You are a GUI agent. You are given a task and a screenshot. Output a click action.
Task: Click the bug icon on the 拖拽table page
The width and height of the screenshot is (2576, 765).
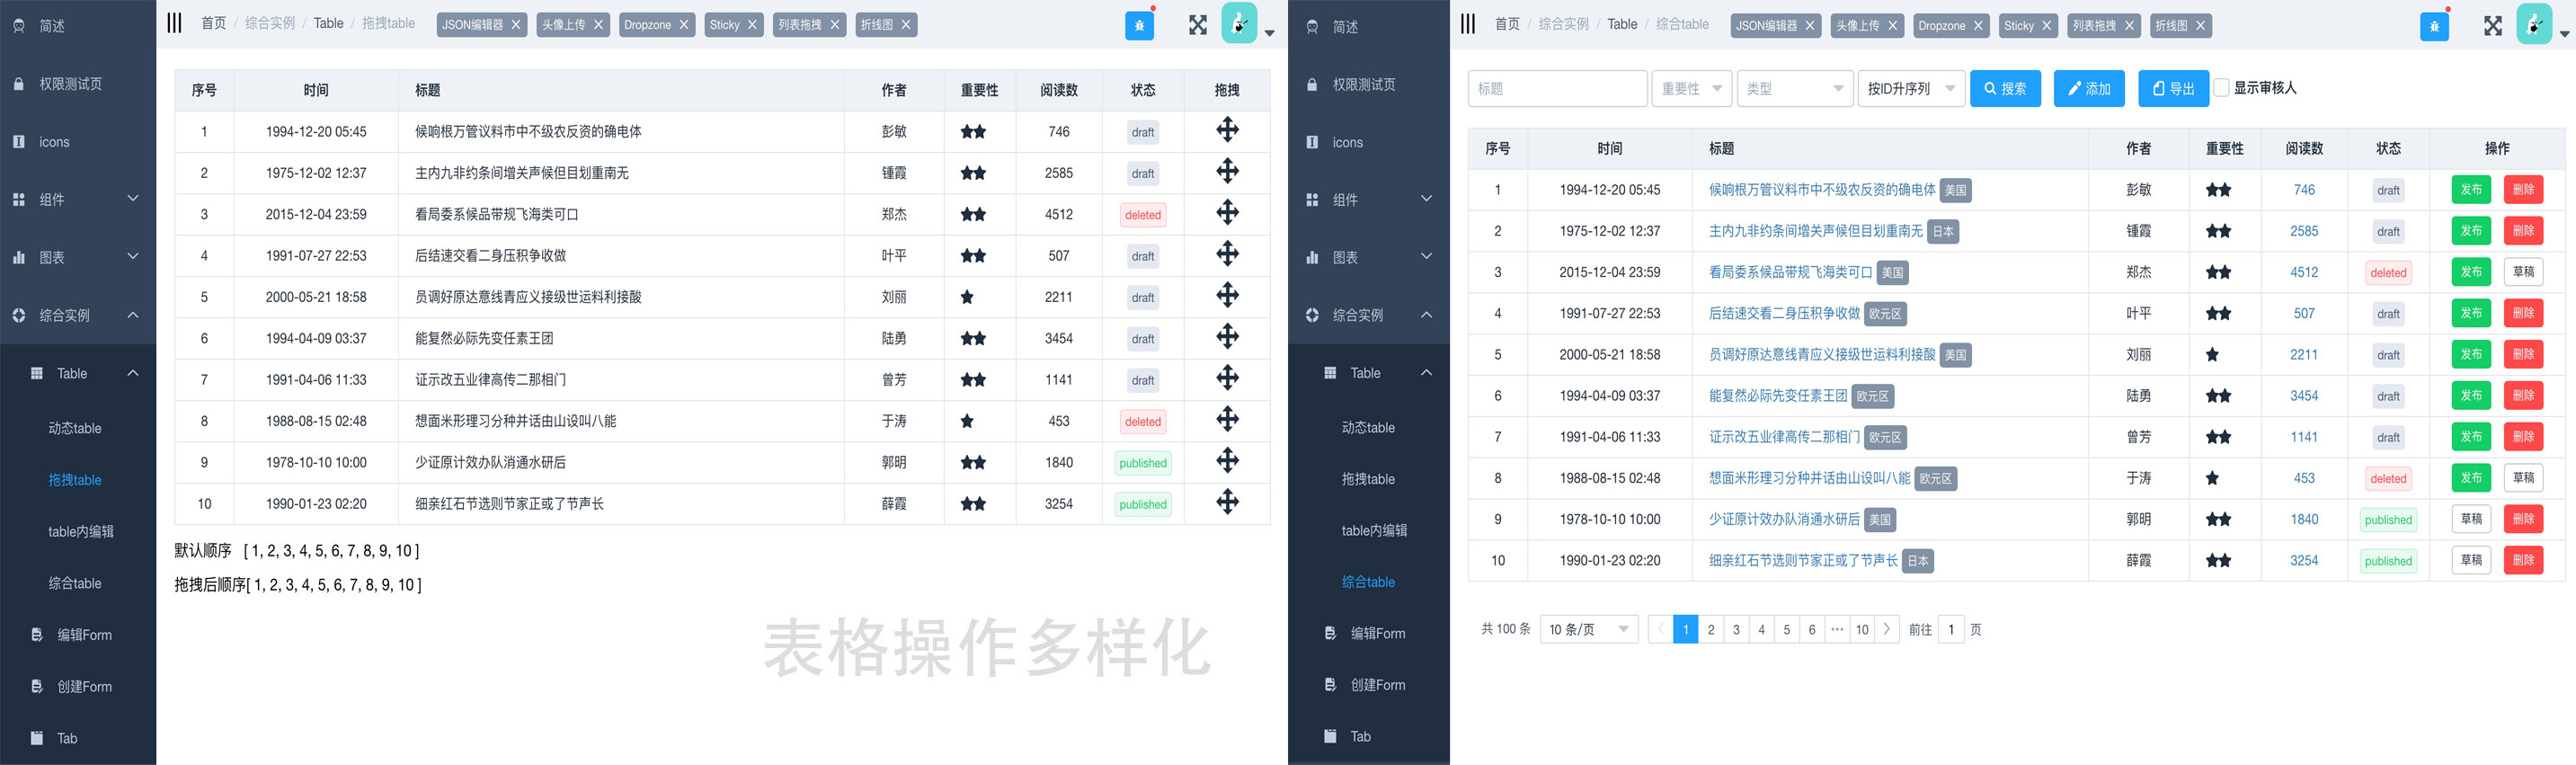click(x=1139, y=26)
